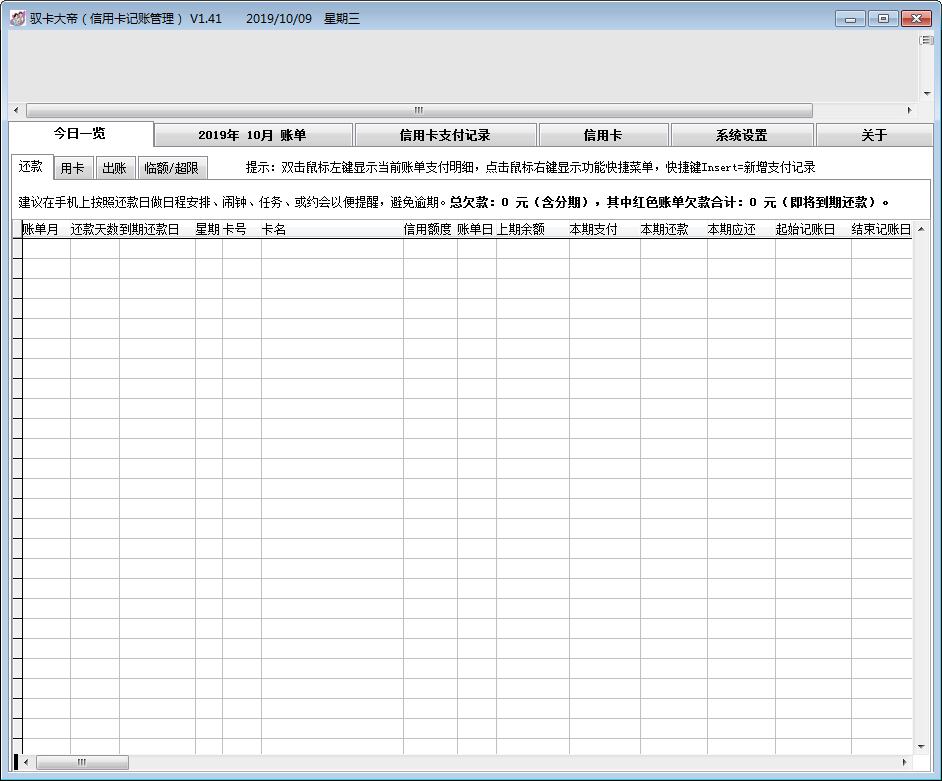Click the table's horizontal scrollbar thumb
The width and height of the screenshot is (942, 781).
coord(82,762)
